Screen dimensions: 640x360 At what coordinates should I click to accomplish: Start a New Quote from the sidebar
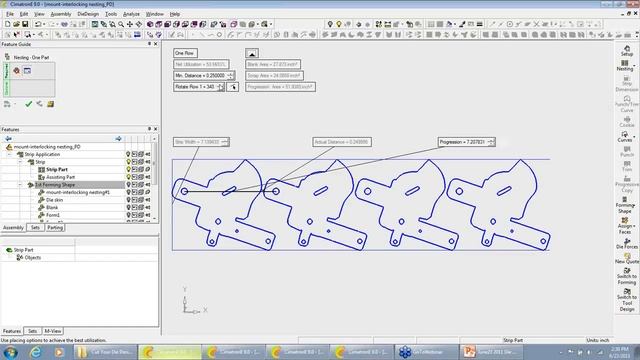click(x=627, y=258)
